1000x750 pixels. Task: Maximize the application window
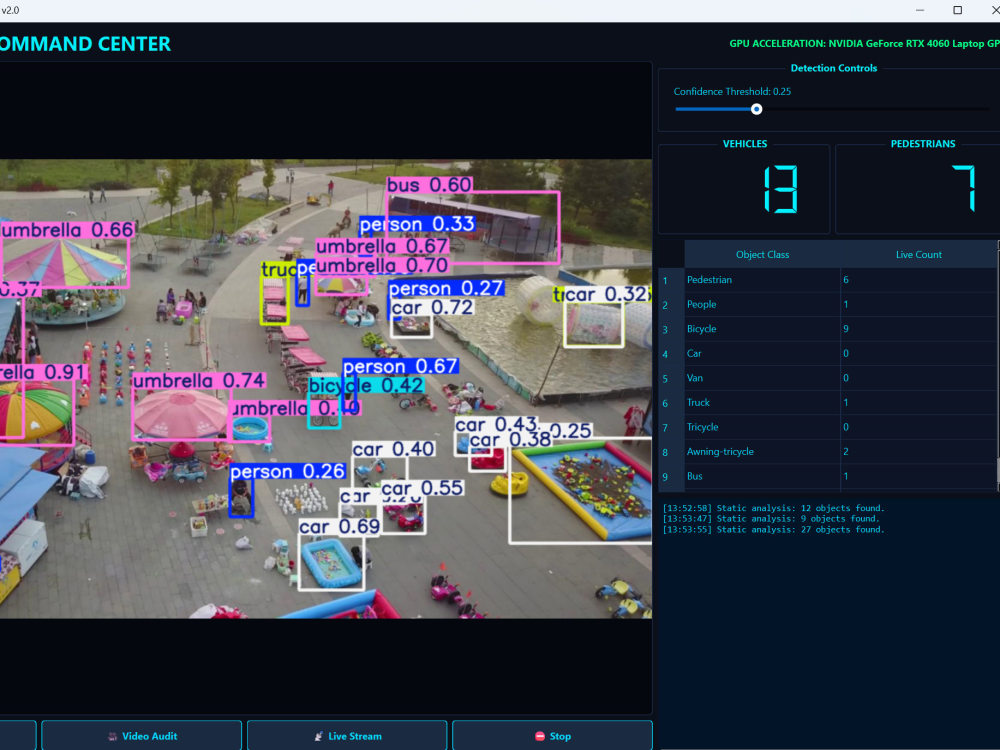tap(957, 10)
